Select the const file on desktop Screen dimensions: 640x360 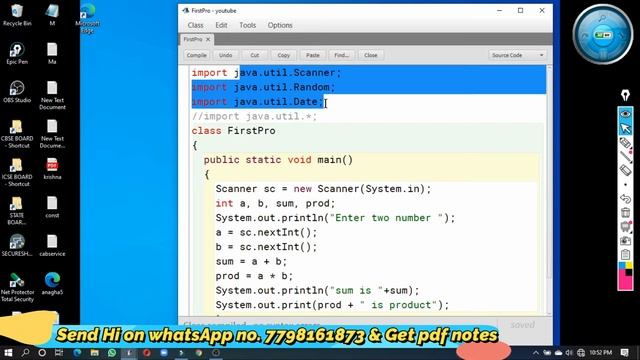point(52,207)
